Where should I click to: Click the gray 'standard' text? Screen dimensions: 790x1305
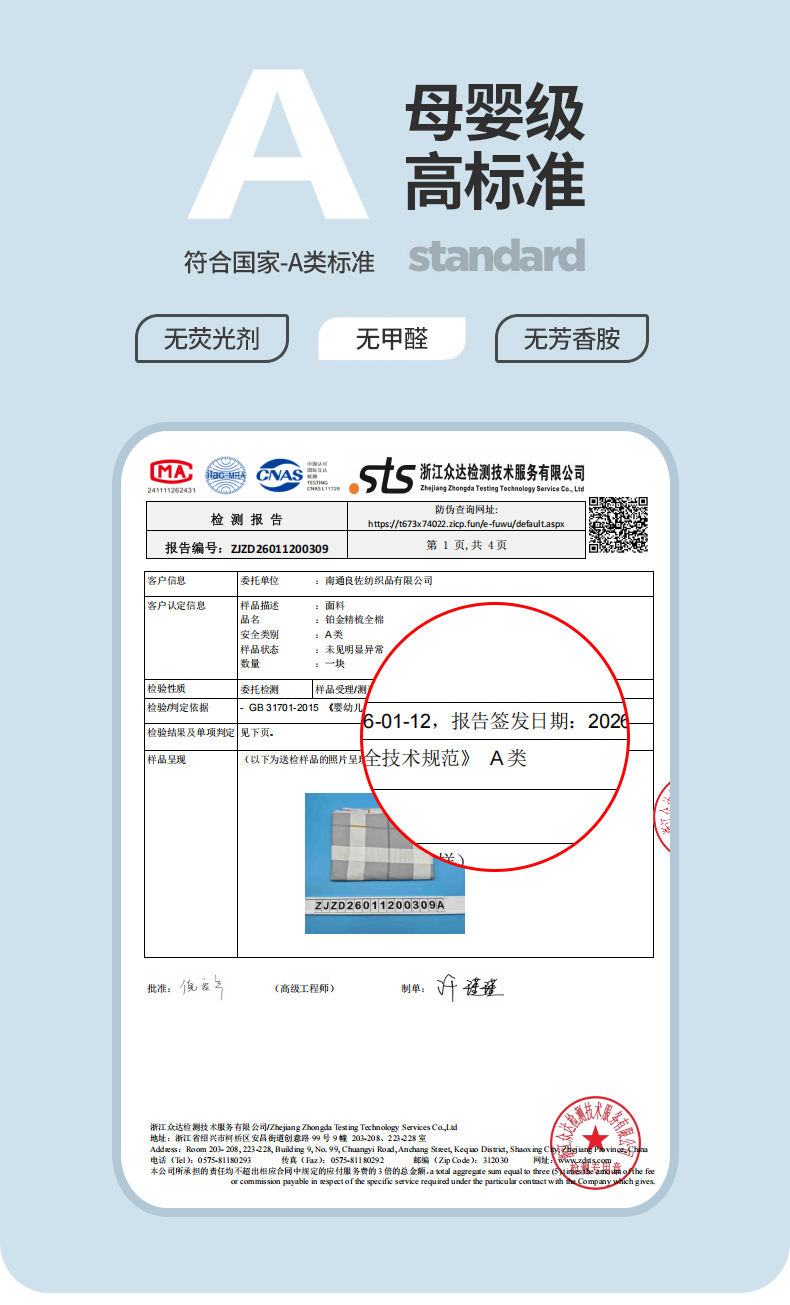point(497,256)
